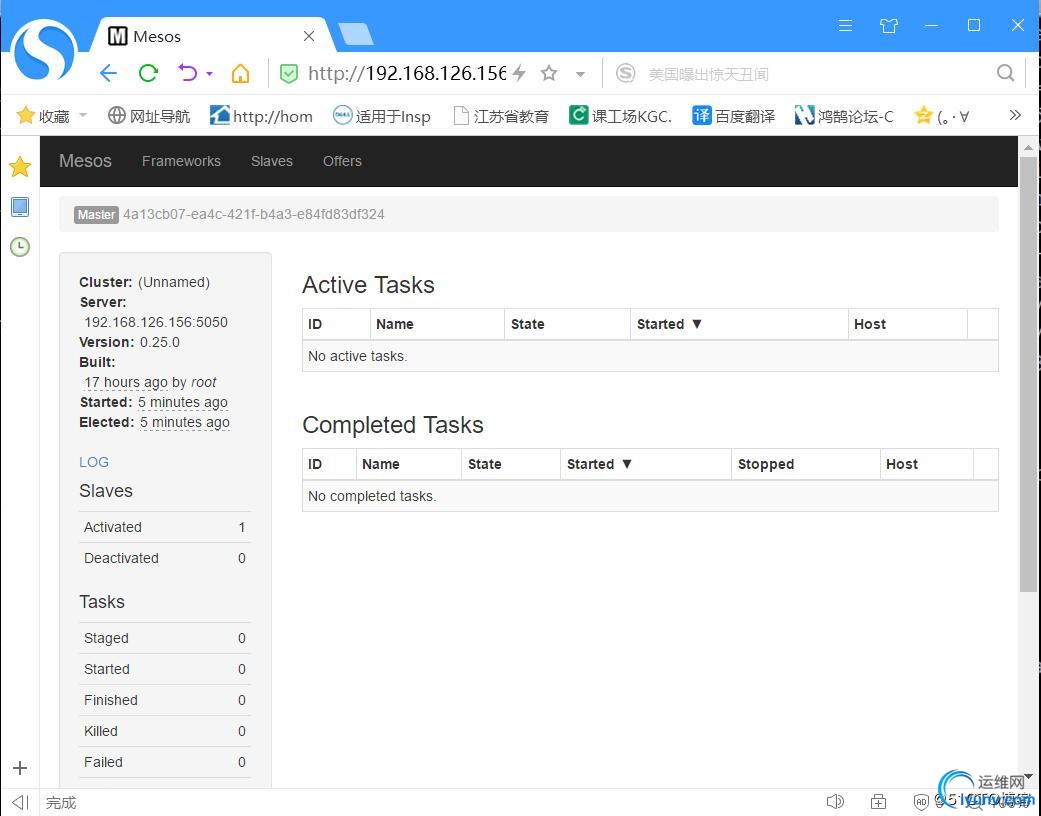Open the 收藏 favorites bookmark menu
This screenshot has height=816, width=1041.
point(43,116)
